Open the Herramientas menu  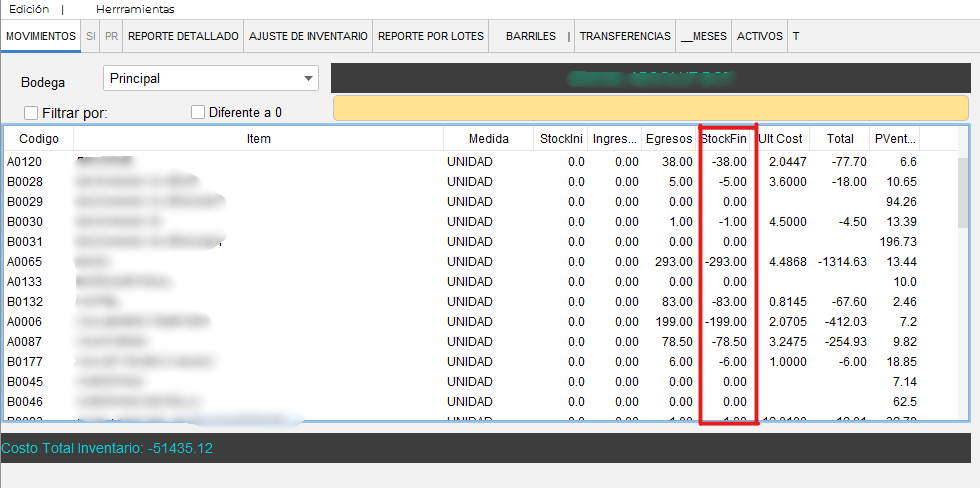pos(135,9)
